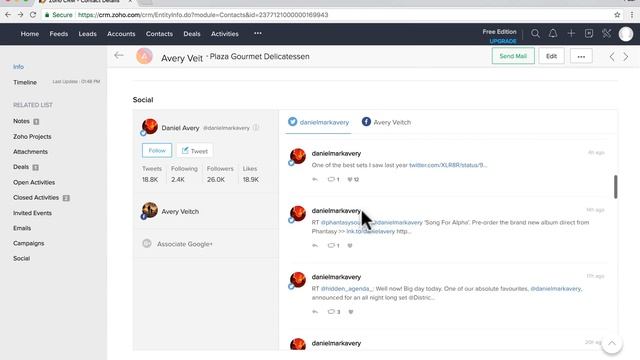This screenshot has height=360, width=640.
Task: Open the Activities module
Action: (x=224, y=34)
